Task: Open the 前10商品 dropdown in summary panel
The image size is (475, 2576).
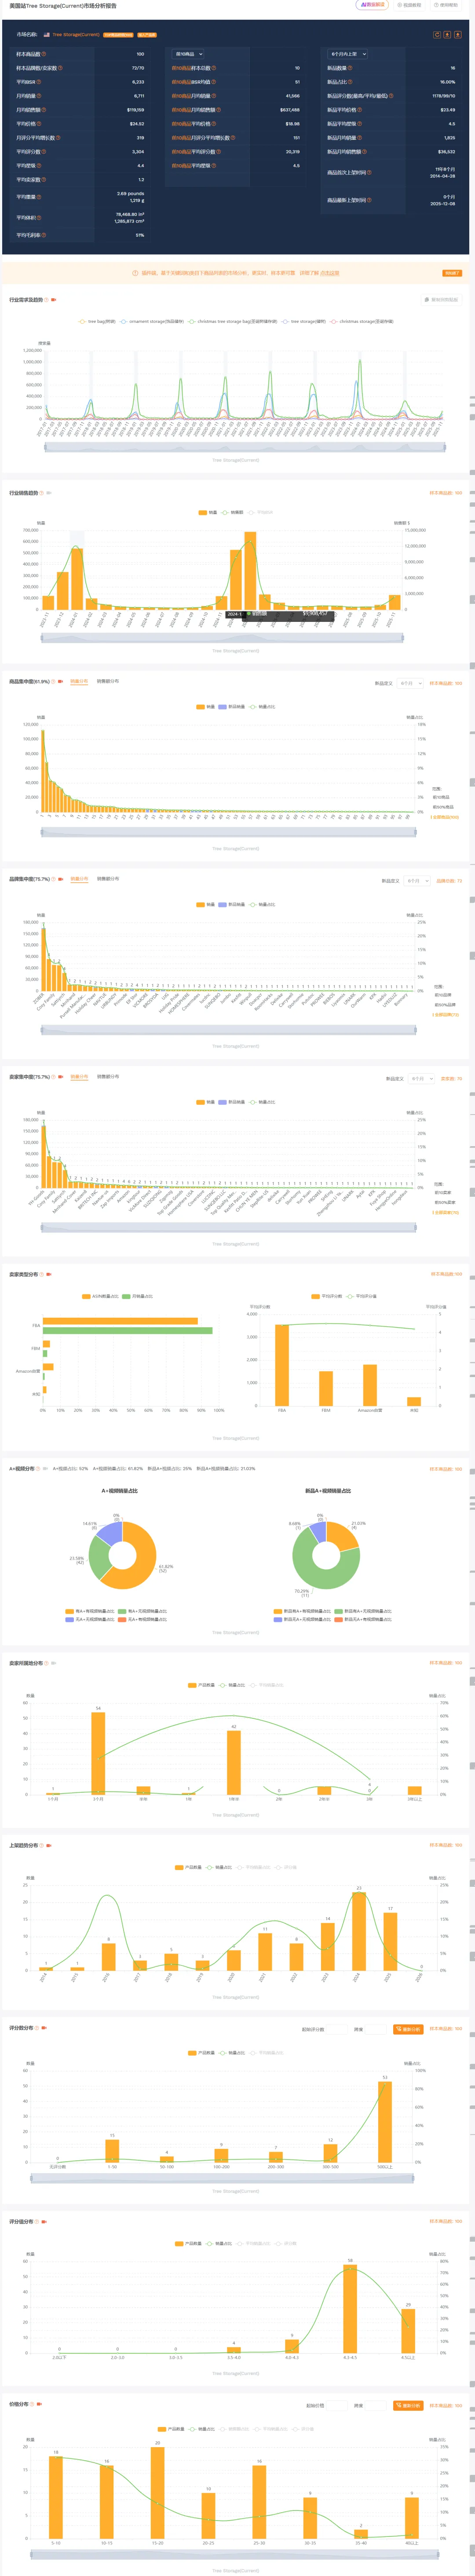Action: click(x=187, y=54)
